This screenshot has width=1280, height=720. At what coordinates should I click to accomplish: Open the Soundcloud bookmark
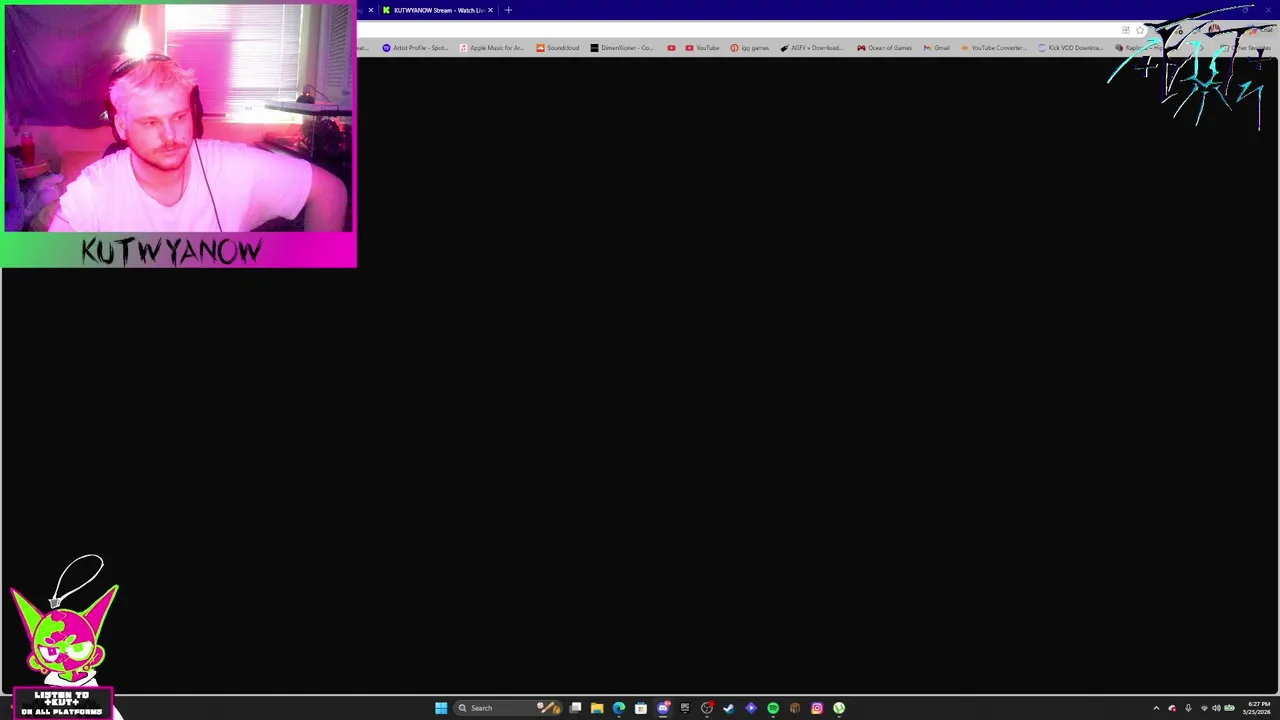tap(557, 48)
